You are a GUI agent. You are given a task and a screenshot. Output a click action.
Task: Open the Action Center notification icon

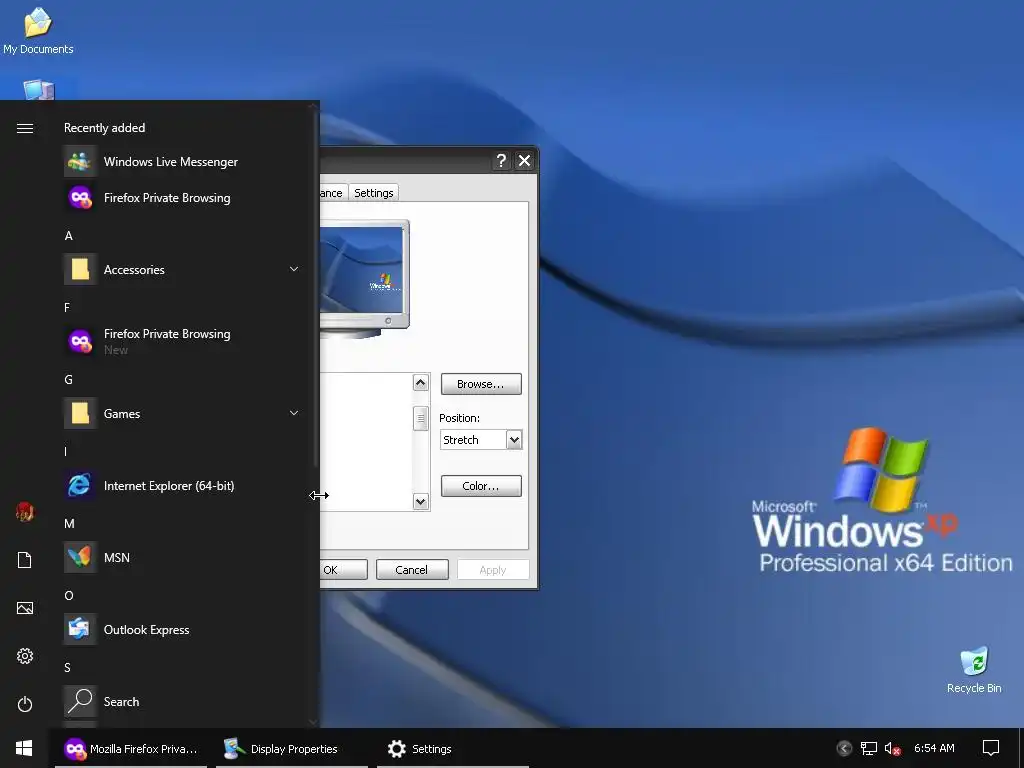991,748
